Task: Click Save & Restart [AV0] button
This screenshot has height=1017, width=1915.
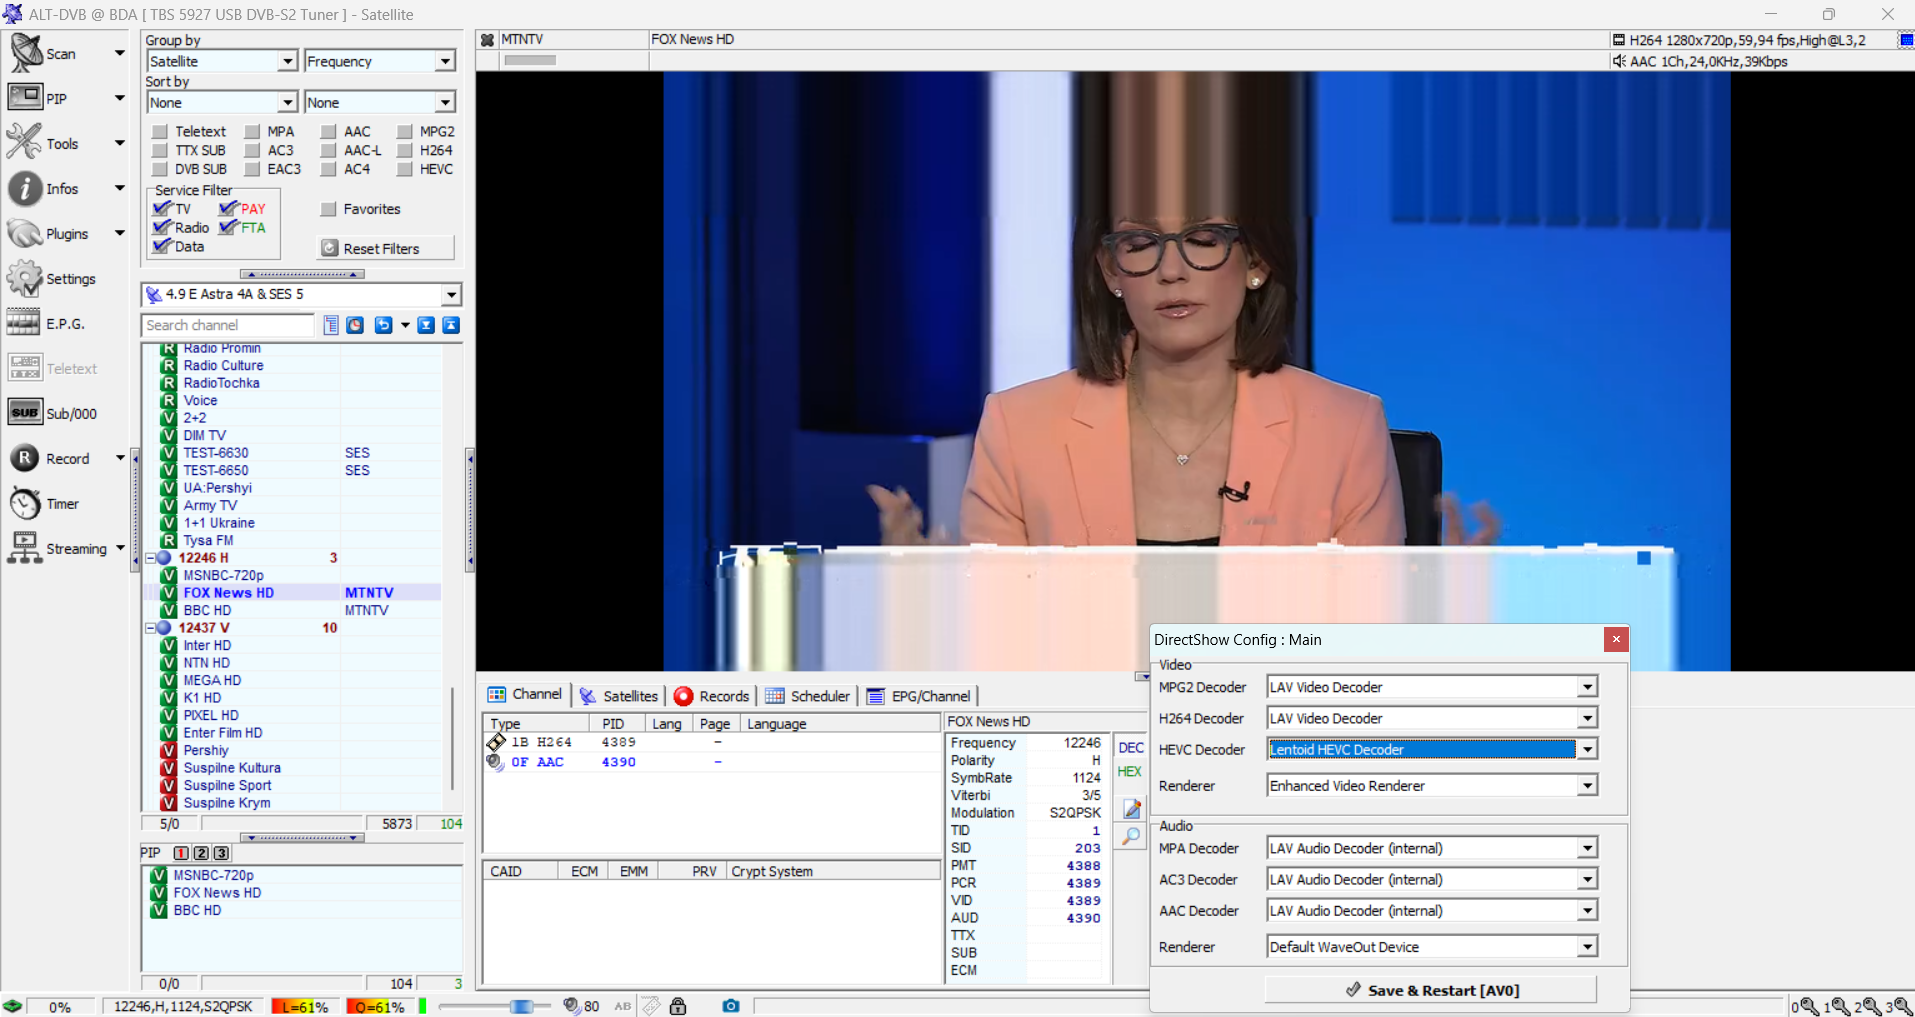Action: pyautogui.click(x=1431, y=990)
